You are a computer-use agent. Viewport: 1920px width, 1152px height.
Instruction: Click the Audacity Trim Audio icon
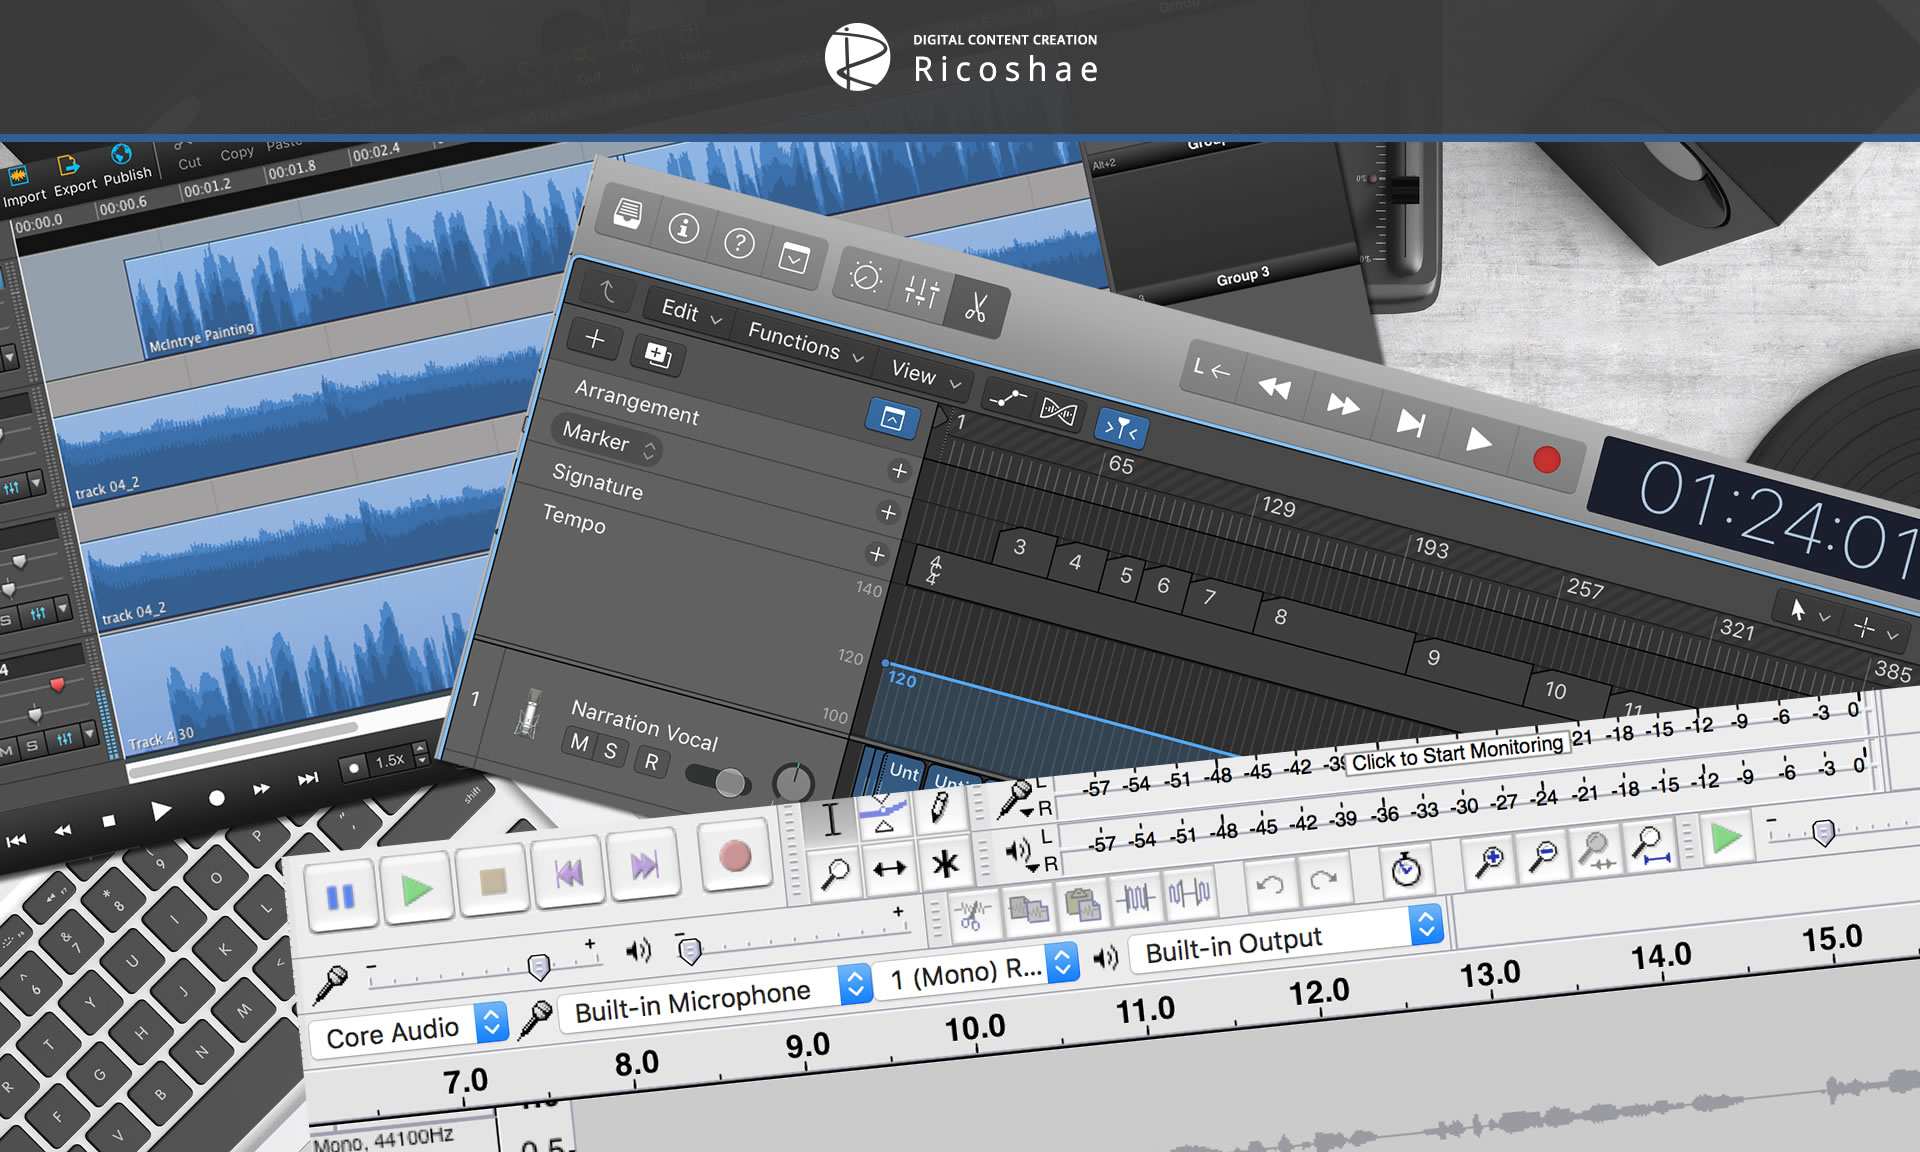[1135, 897]
